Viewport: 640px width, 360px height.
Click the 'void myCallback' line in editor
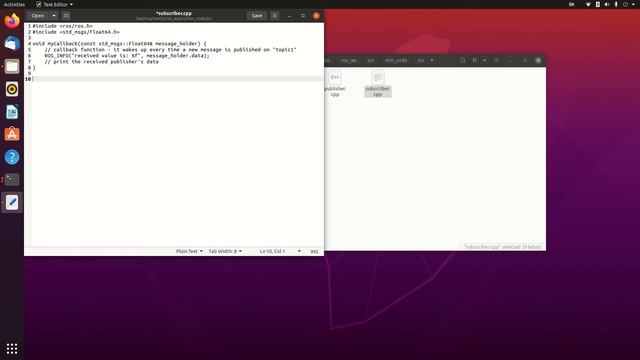point(120,44)
